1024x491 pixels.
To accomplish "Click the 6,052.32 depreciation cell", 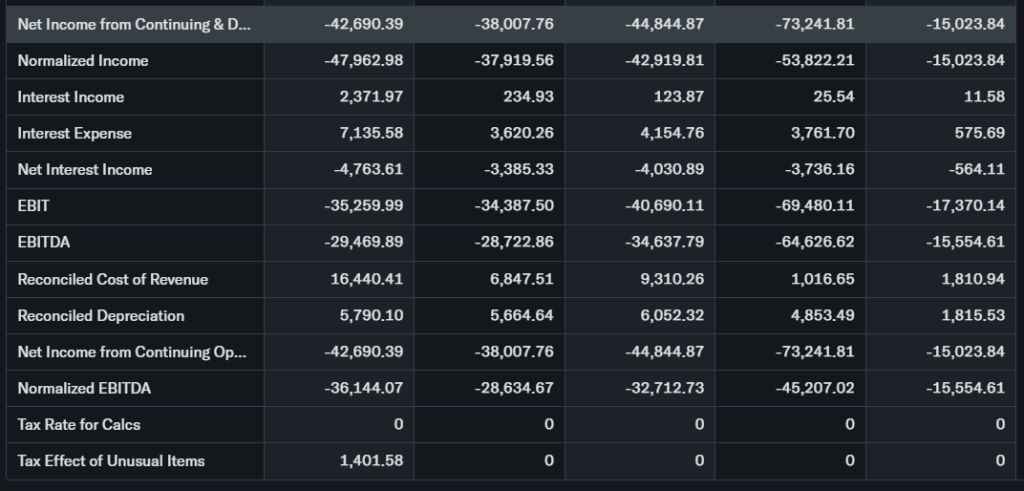I will [671, 315].
